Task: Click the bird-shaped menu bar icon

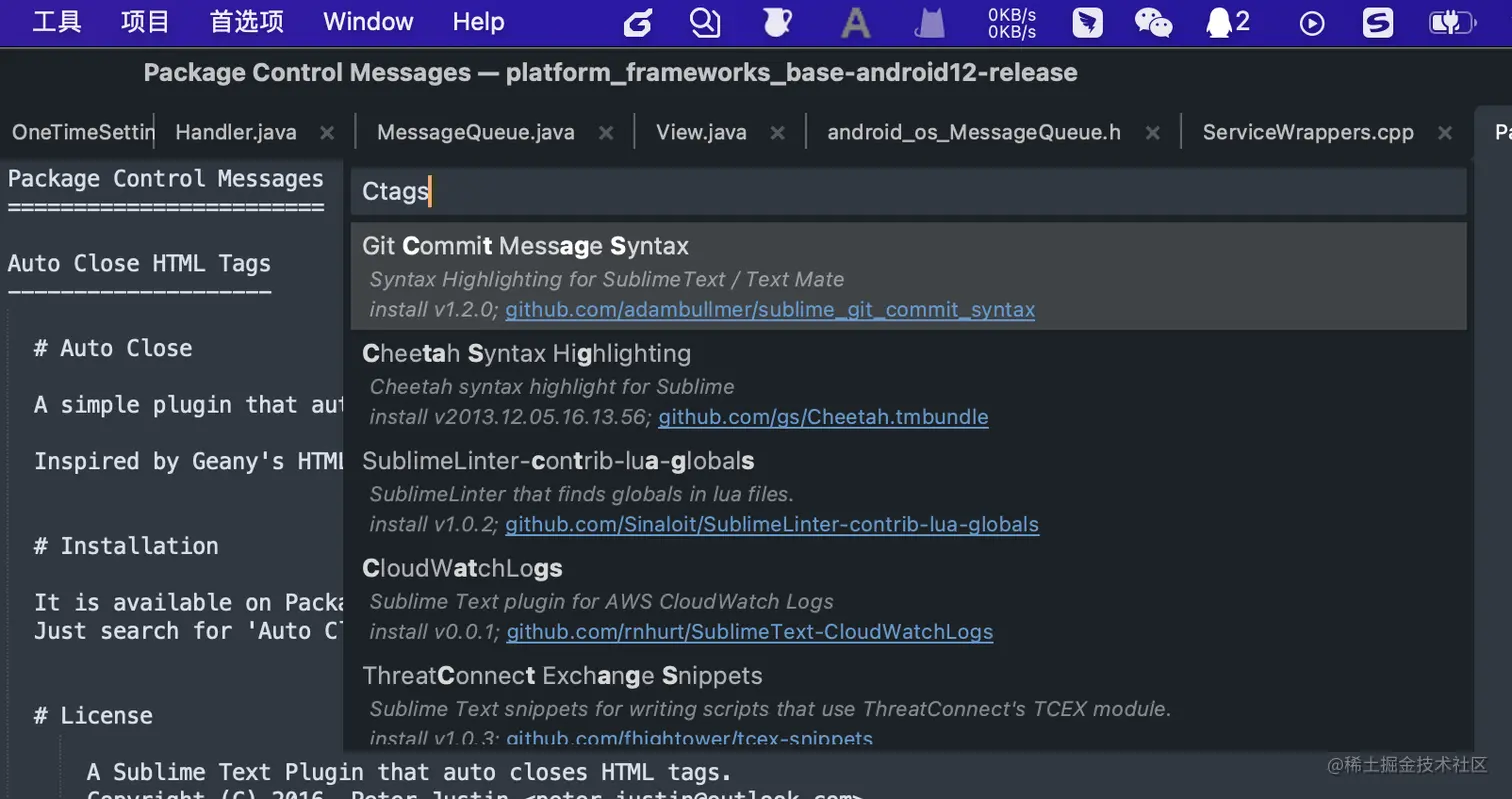Action: [638, 23]
